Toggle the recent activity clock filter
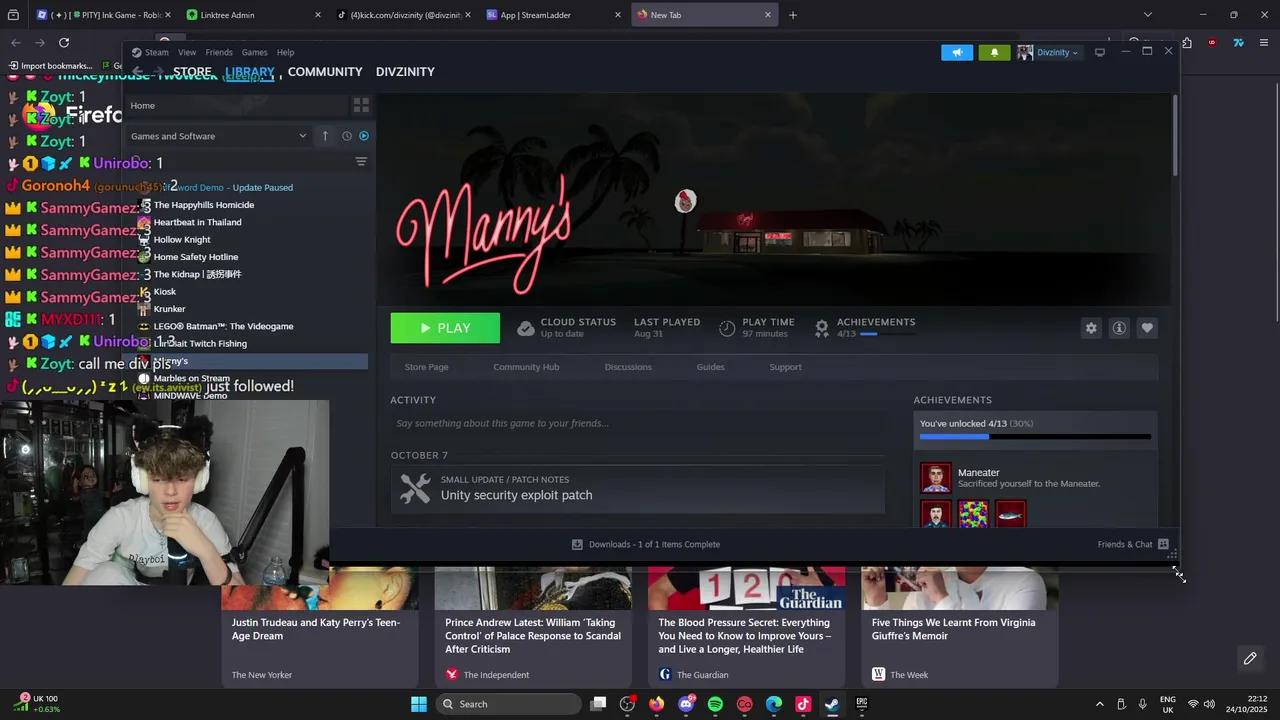The image size is (1280, 720). pyautogui.click(x=347, y=136)
